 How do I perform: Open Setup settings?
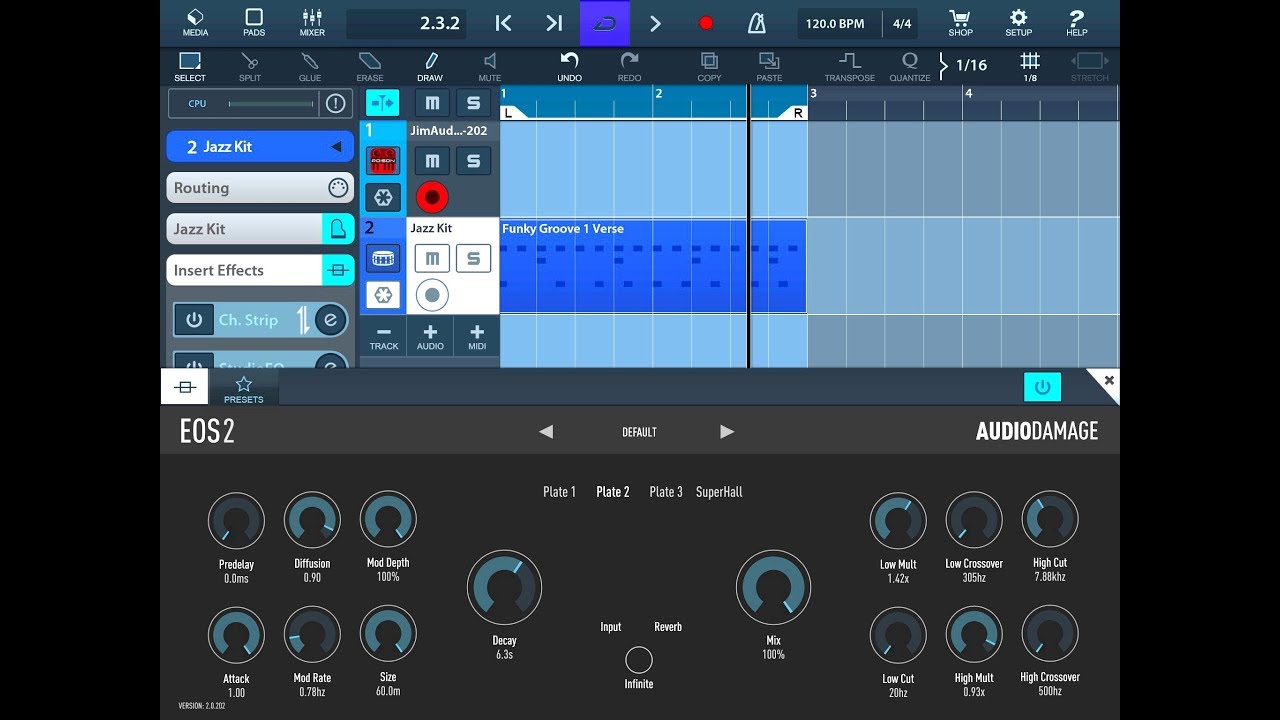click(1018, 22)
